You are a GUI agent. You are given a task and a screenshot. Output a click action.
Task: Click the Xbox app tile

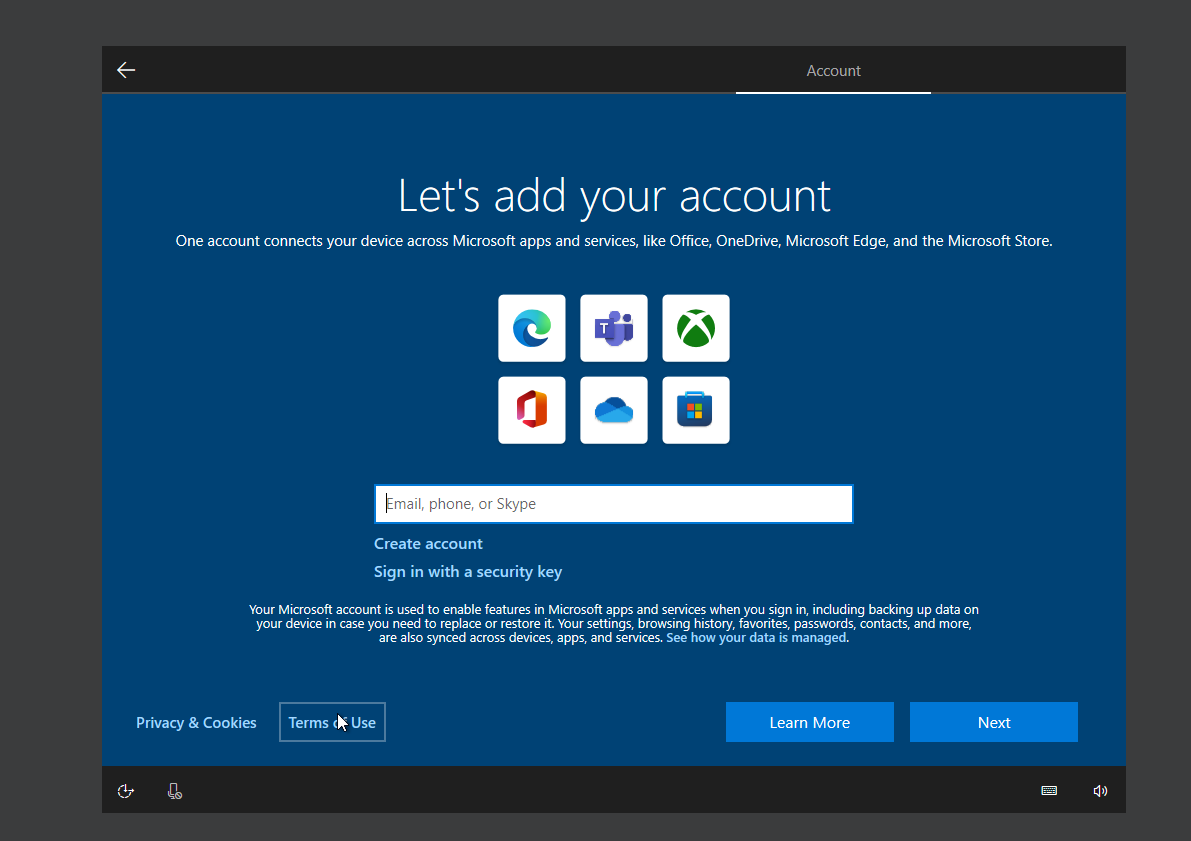point(696,328)
